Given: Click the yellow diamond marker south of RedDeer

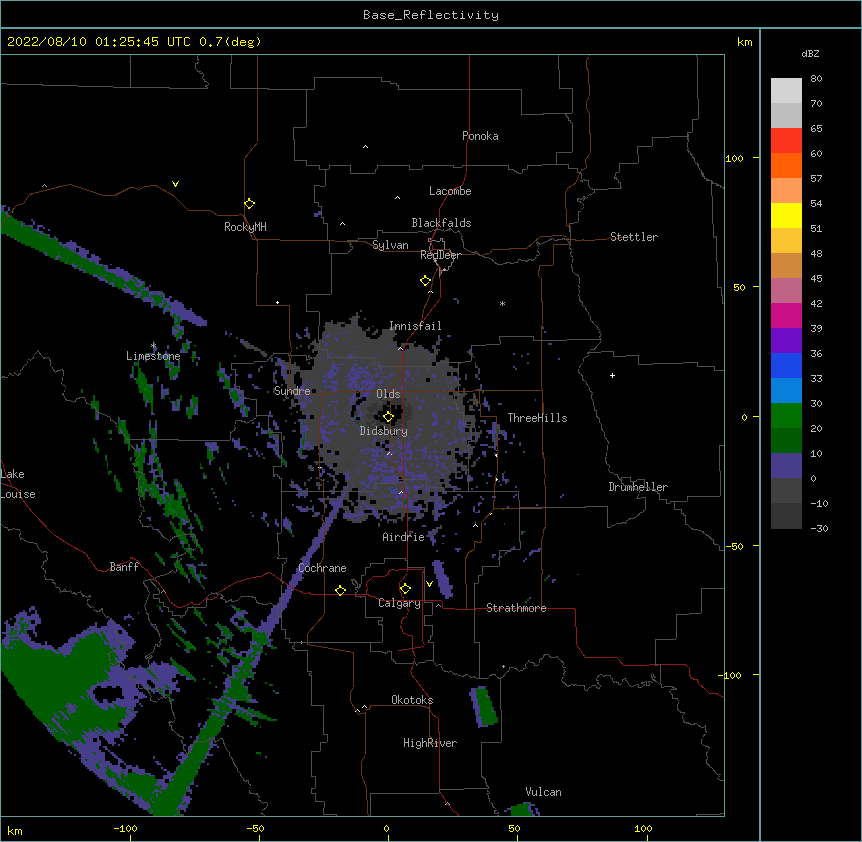Looking at the screenshot, I should pos(426,281).
